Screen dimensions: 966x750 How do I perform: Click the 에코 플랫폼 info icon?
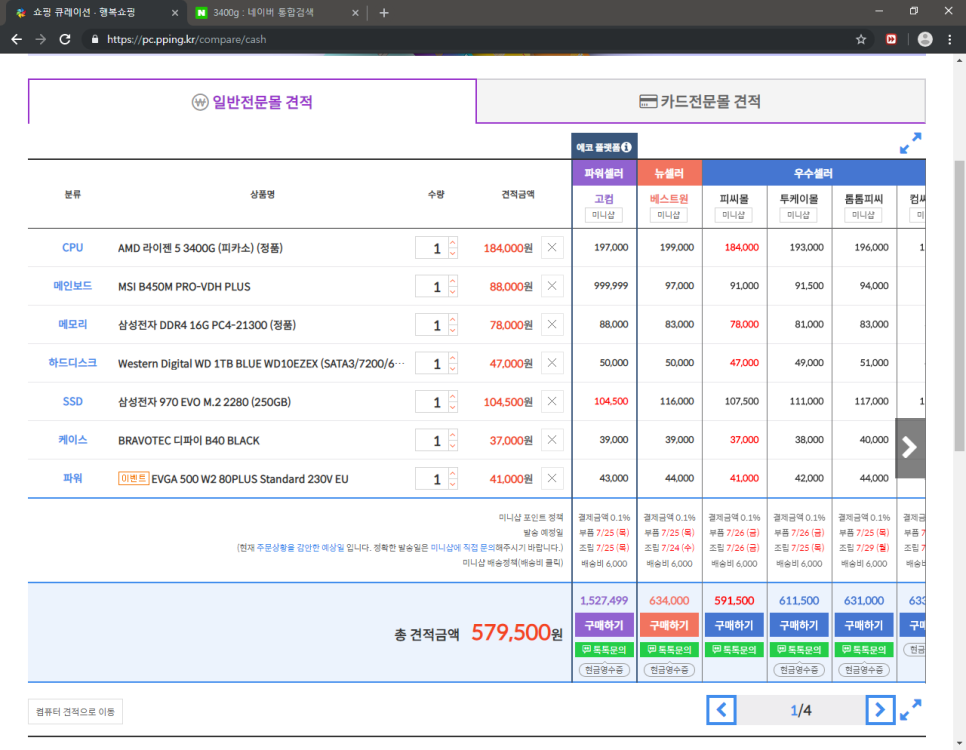pyautogui.click(x=626, y=147)
